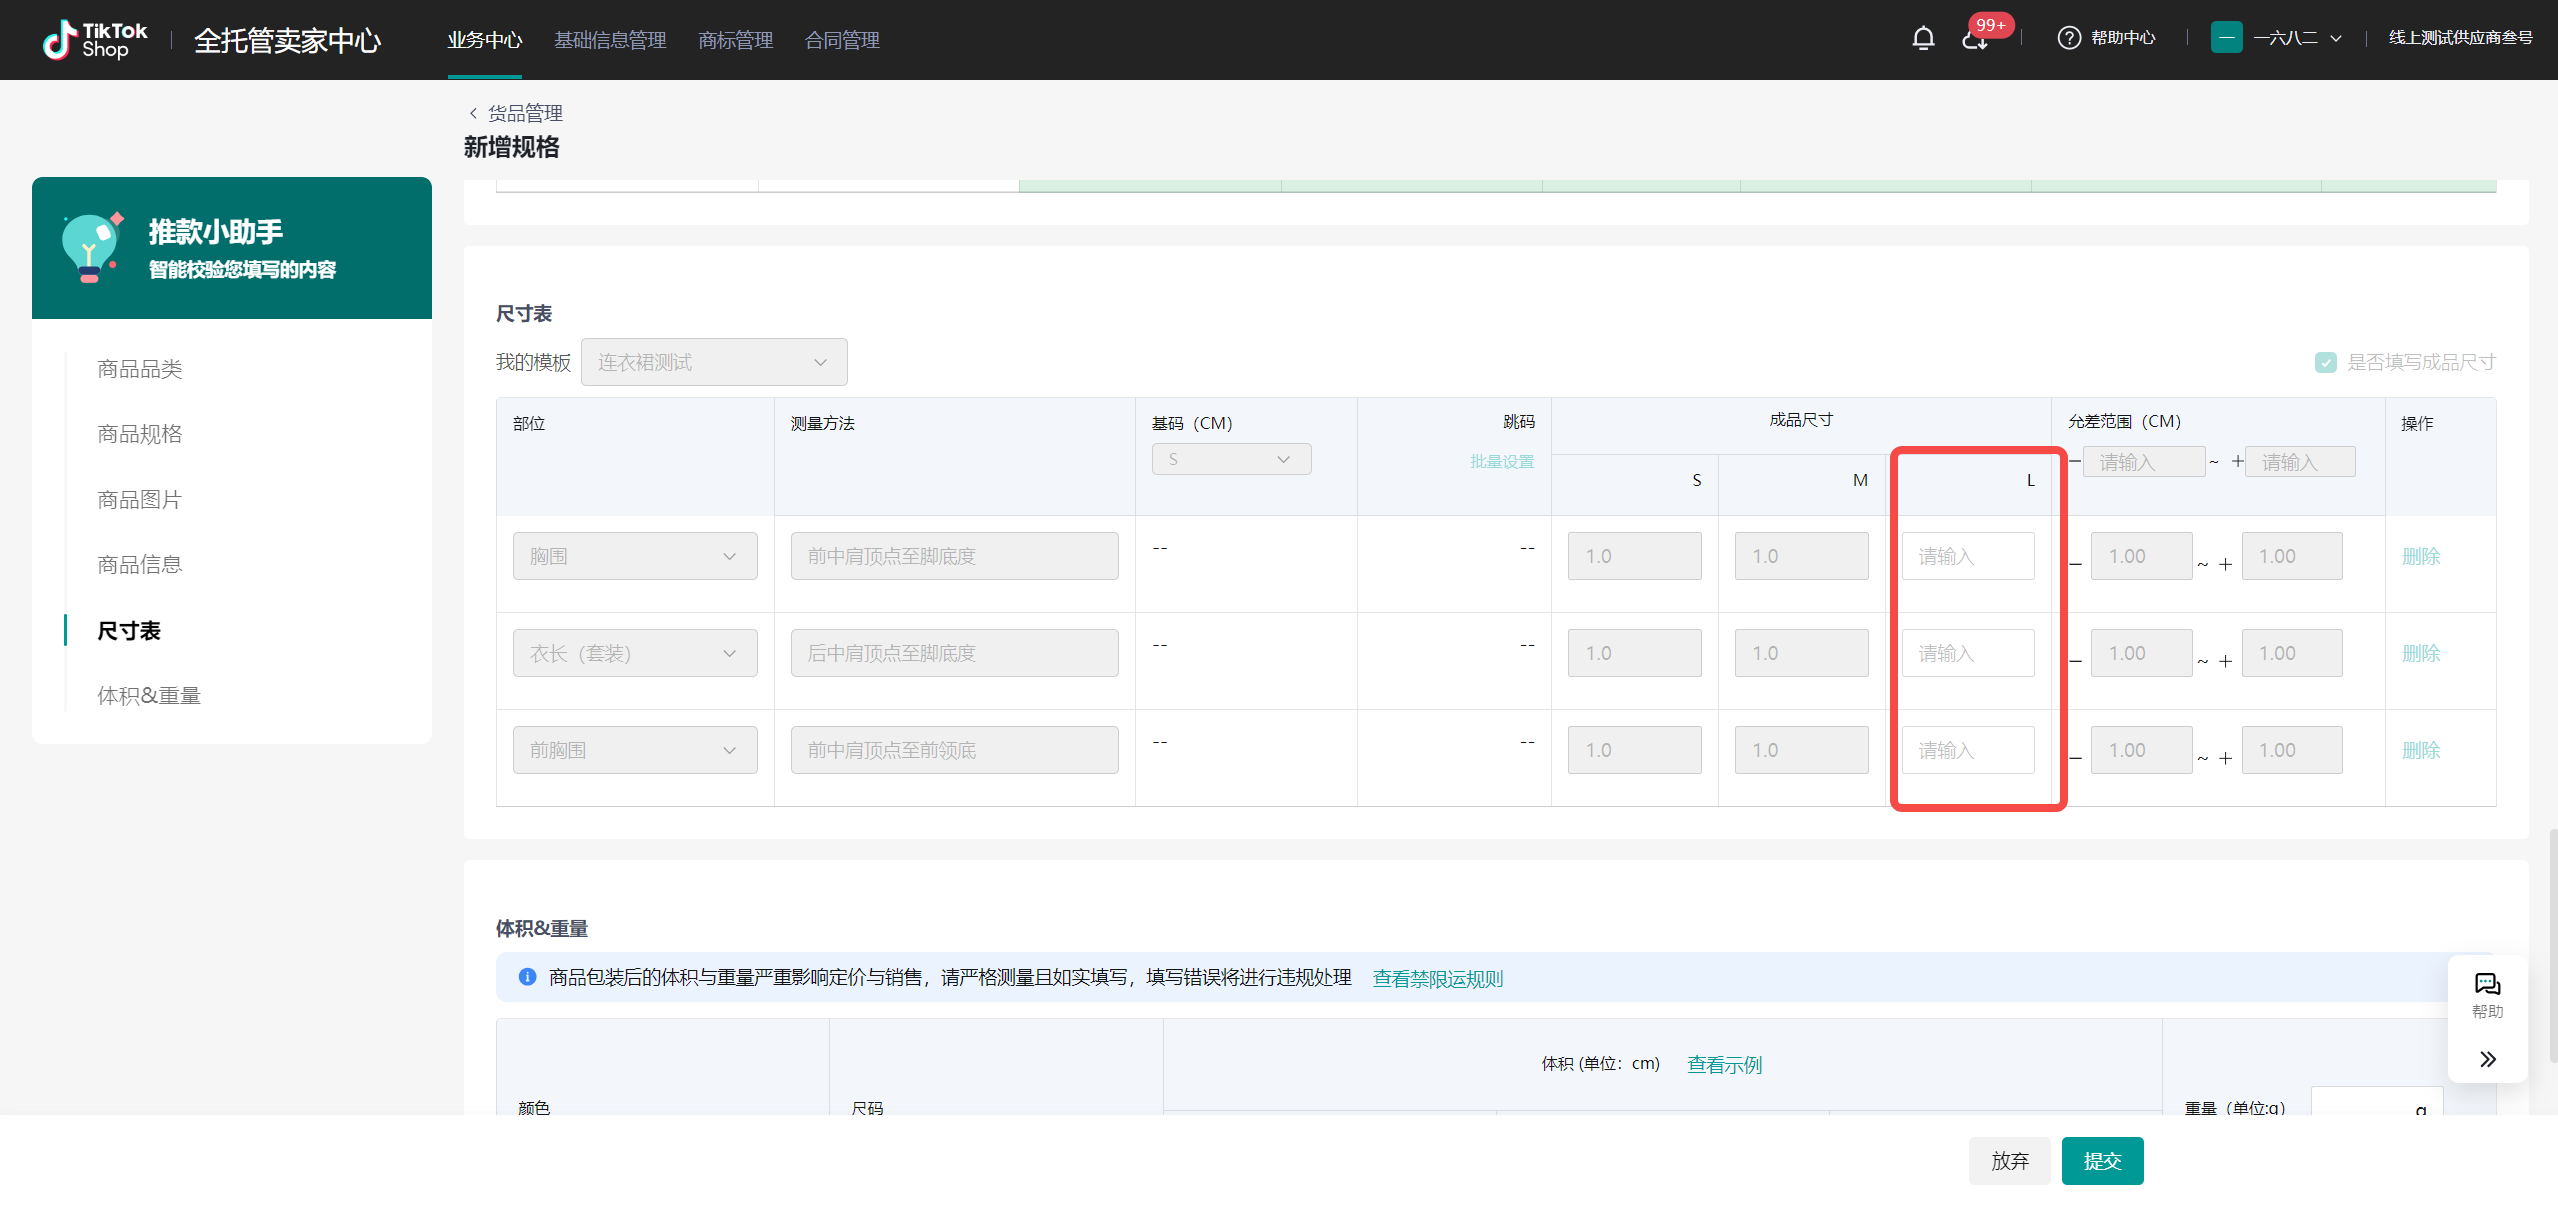Delete the 前胸围 row

[x=2421, y=750]
